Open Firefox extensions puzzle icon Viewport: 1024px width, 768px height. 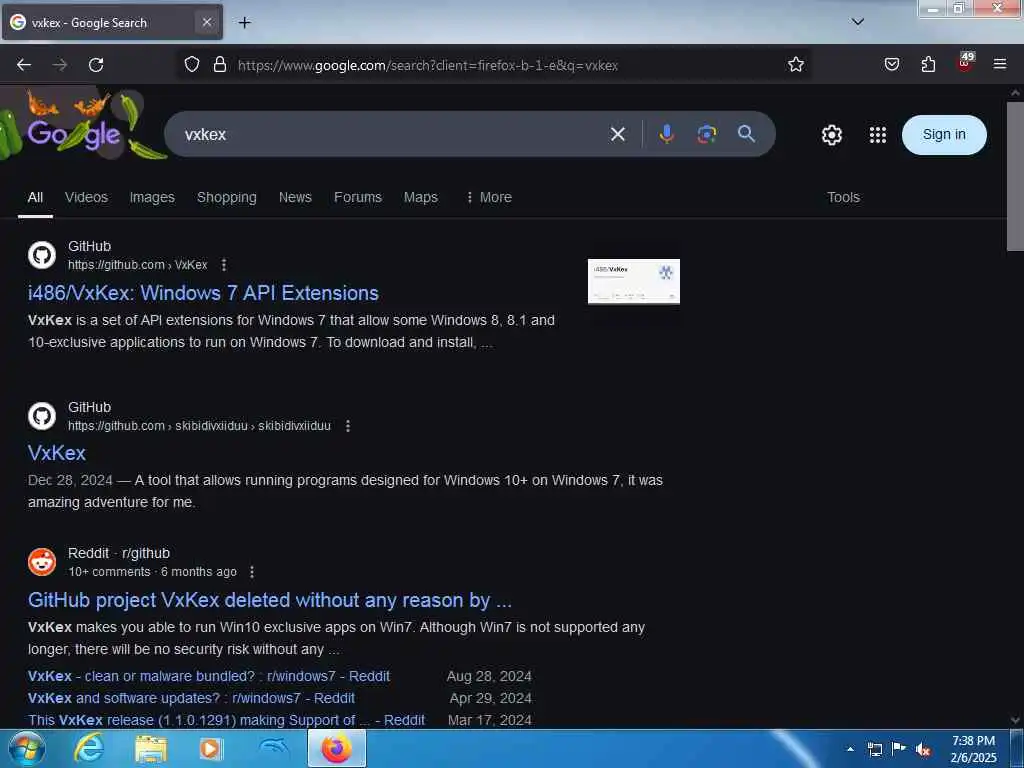tap(928, 65)
